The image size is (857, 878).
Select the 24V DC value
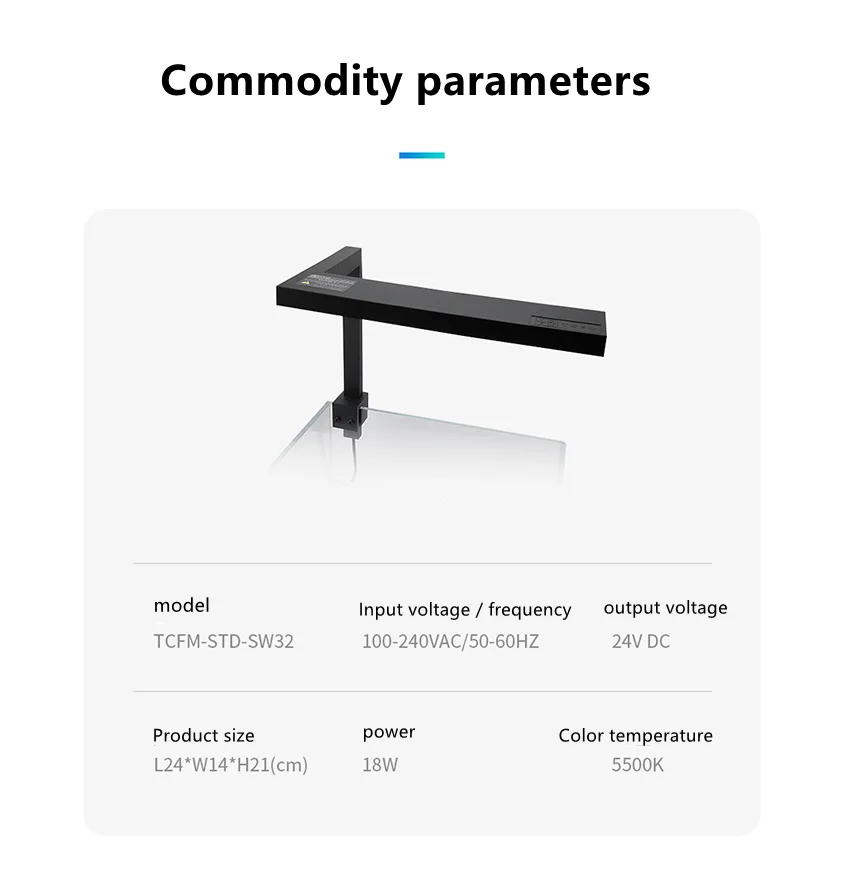coord(641,641)
